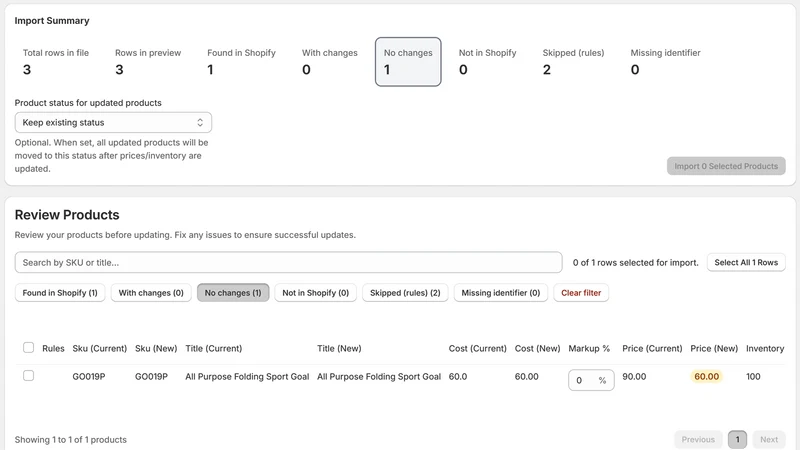Focus the Search by SKU or title field
The width and height of the screenshot is (800, 450).
click(289, 262)
